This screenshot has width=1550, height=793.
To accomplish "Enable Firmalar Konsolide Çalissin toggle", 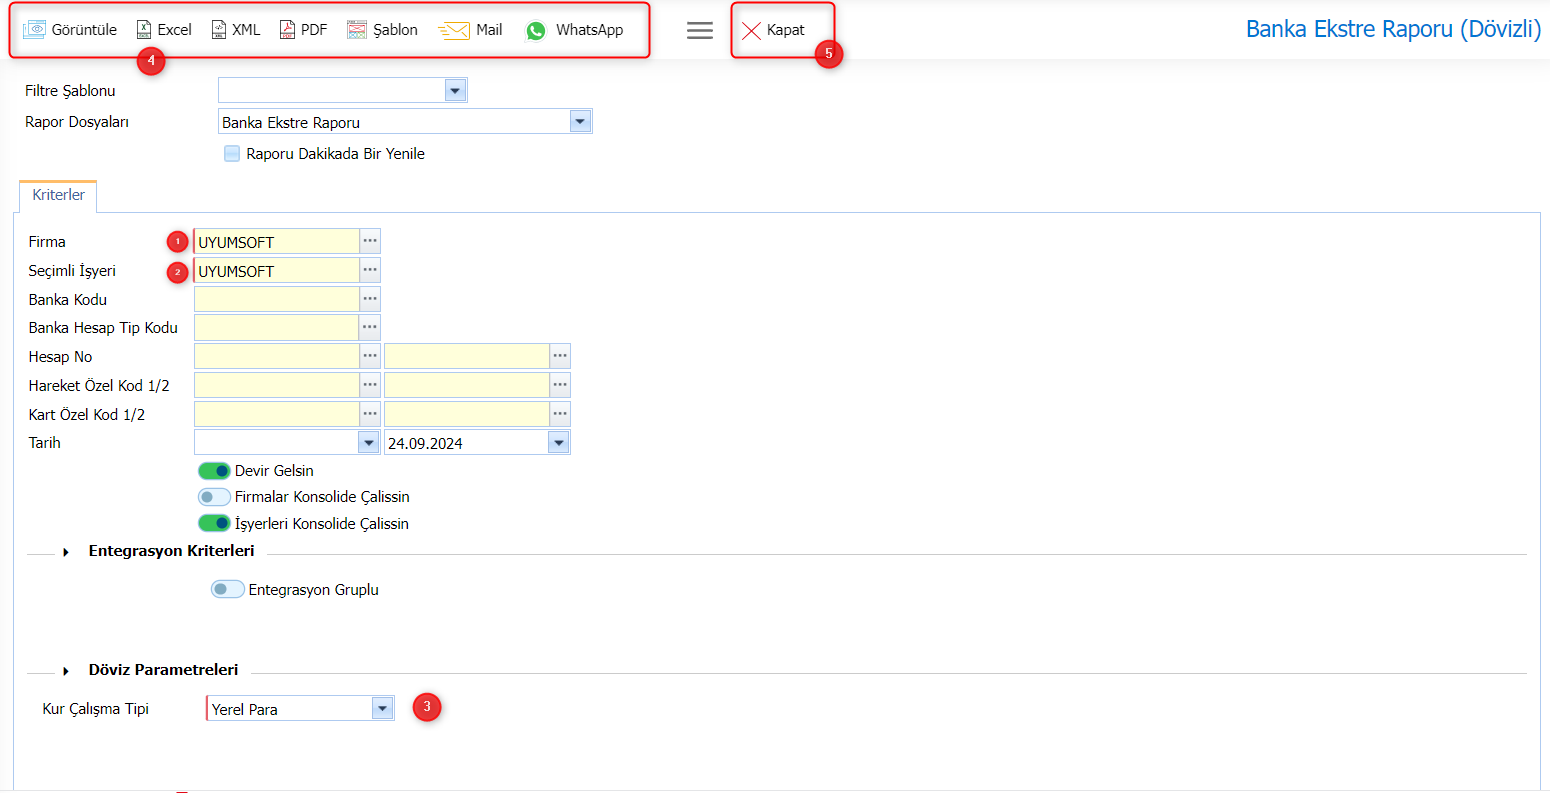I will click(214, 497).
